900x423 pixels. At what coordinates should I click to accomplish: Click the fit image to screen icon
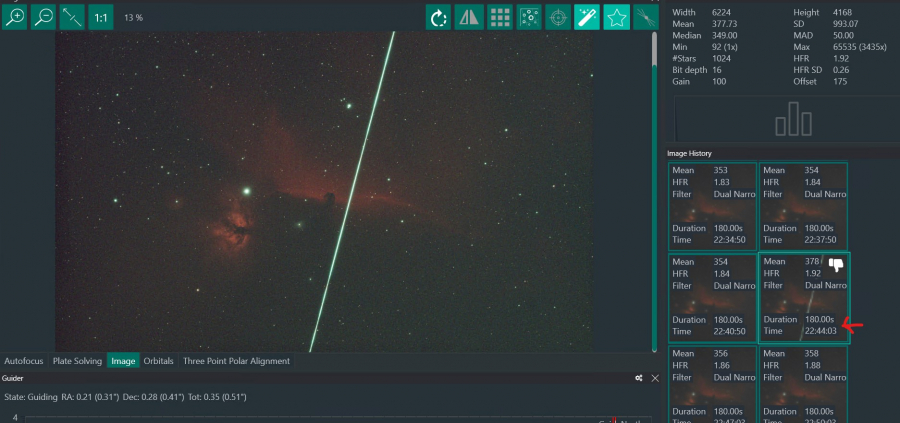tap(72, 17)
